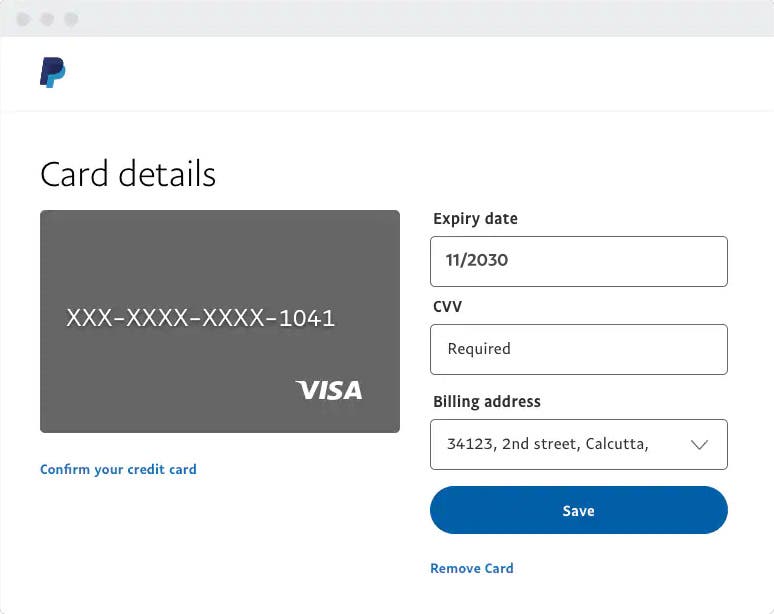
Task: Open the Confirm your credit card link
Action: (118, 469)
